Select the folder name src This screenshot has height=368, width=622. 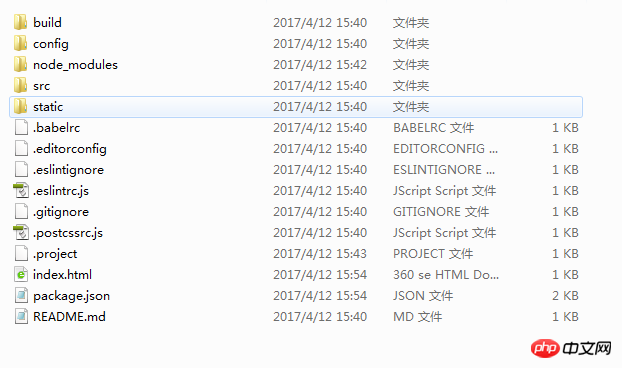tap(42, 86)
